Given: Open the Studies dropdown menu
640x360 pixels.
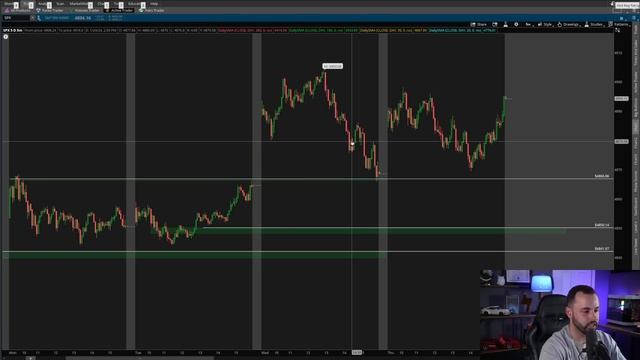Looking at the screenshot, I should tap(595, 24).
